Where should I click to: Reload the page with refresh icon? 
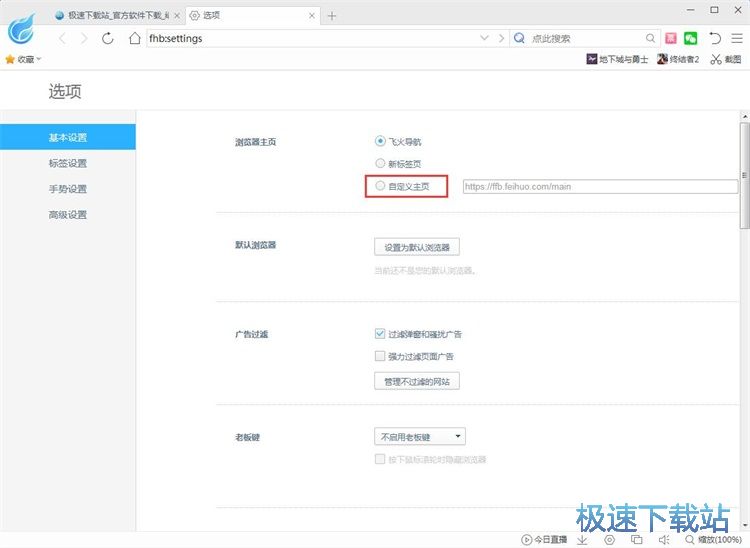[108, 38]
